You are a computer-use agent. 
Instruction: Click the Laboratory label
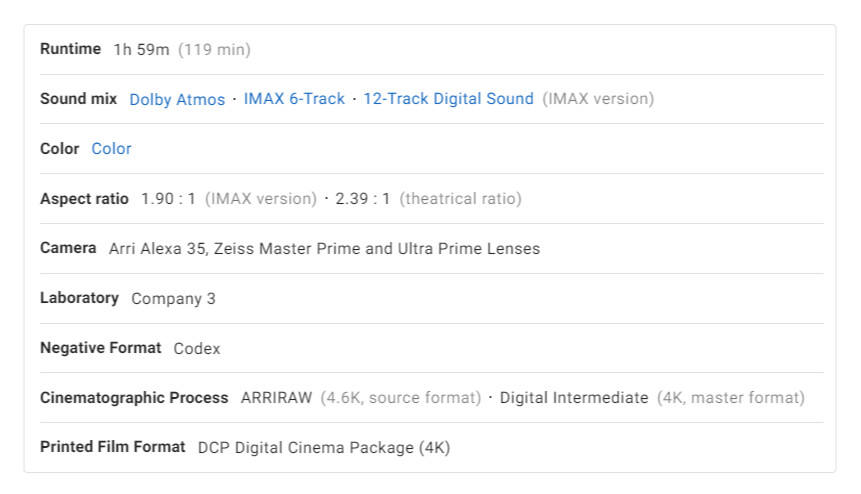click(x=79, y=298)
